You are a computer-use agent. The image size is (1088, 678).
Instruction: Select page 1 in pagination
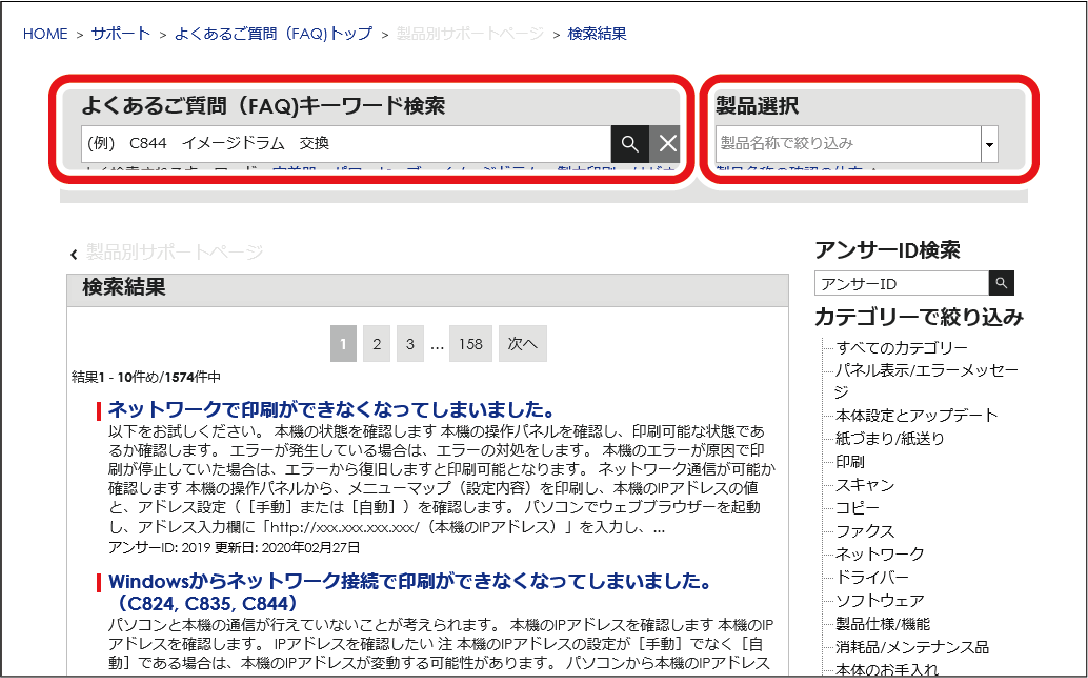tap(343, 344)
